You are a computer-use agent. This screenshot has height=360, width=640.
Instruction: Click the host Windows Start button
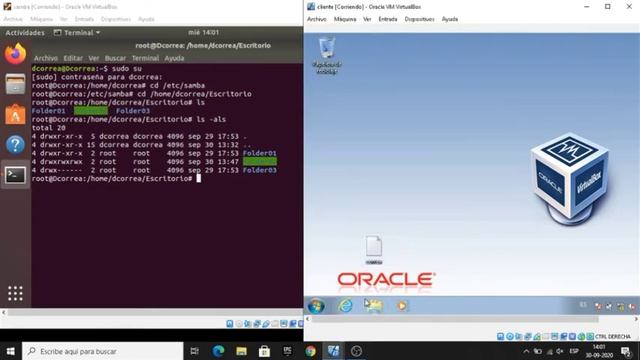11,351
